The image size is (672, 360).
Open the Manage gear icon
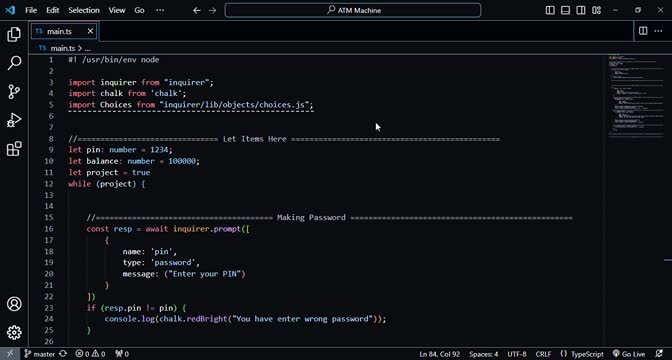(x=14, y=333)
